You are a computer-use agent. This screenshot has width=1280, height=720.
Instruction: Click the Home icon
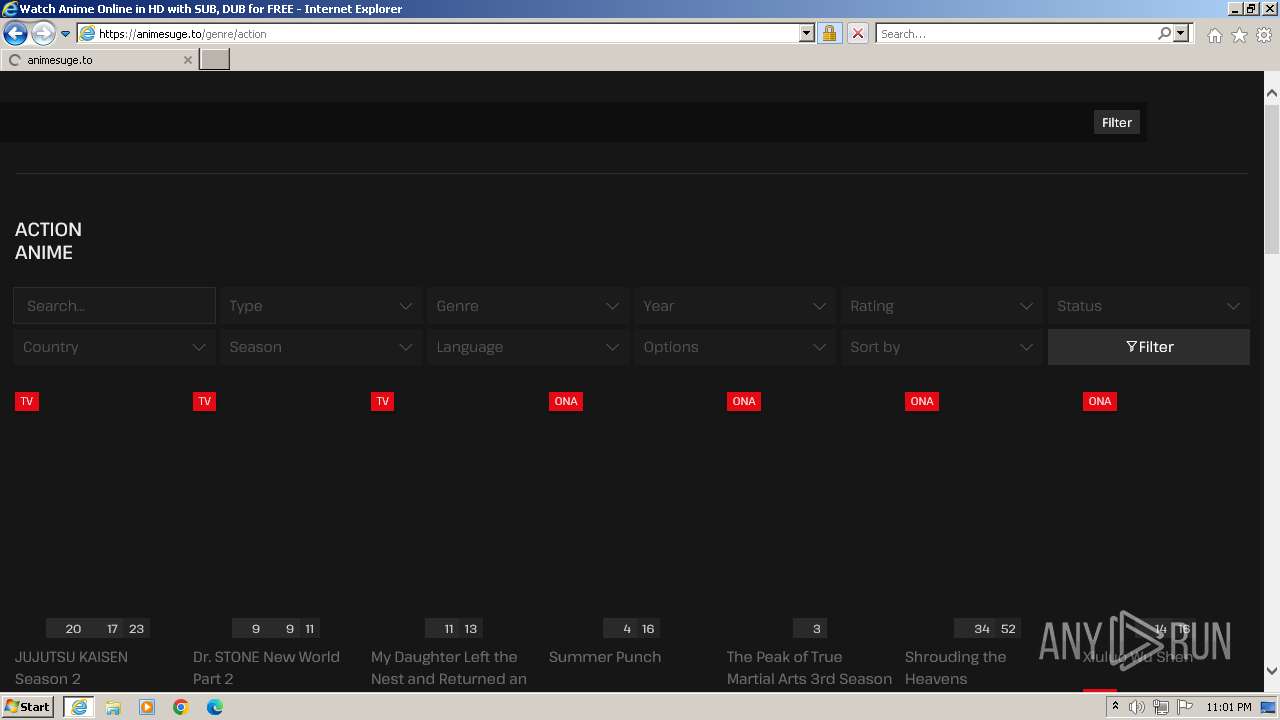coord(1214,35)
